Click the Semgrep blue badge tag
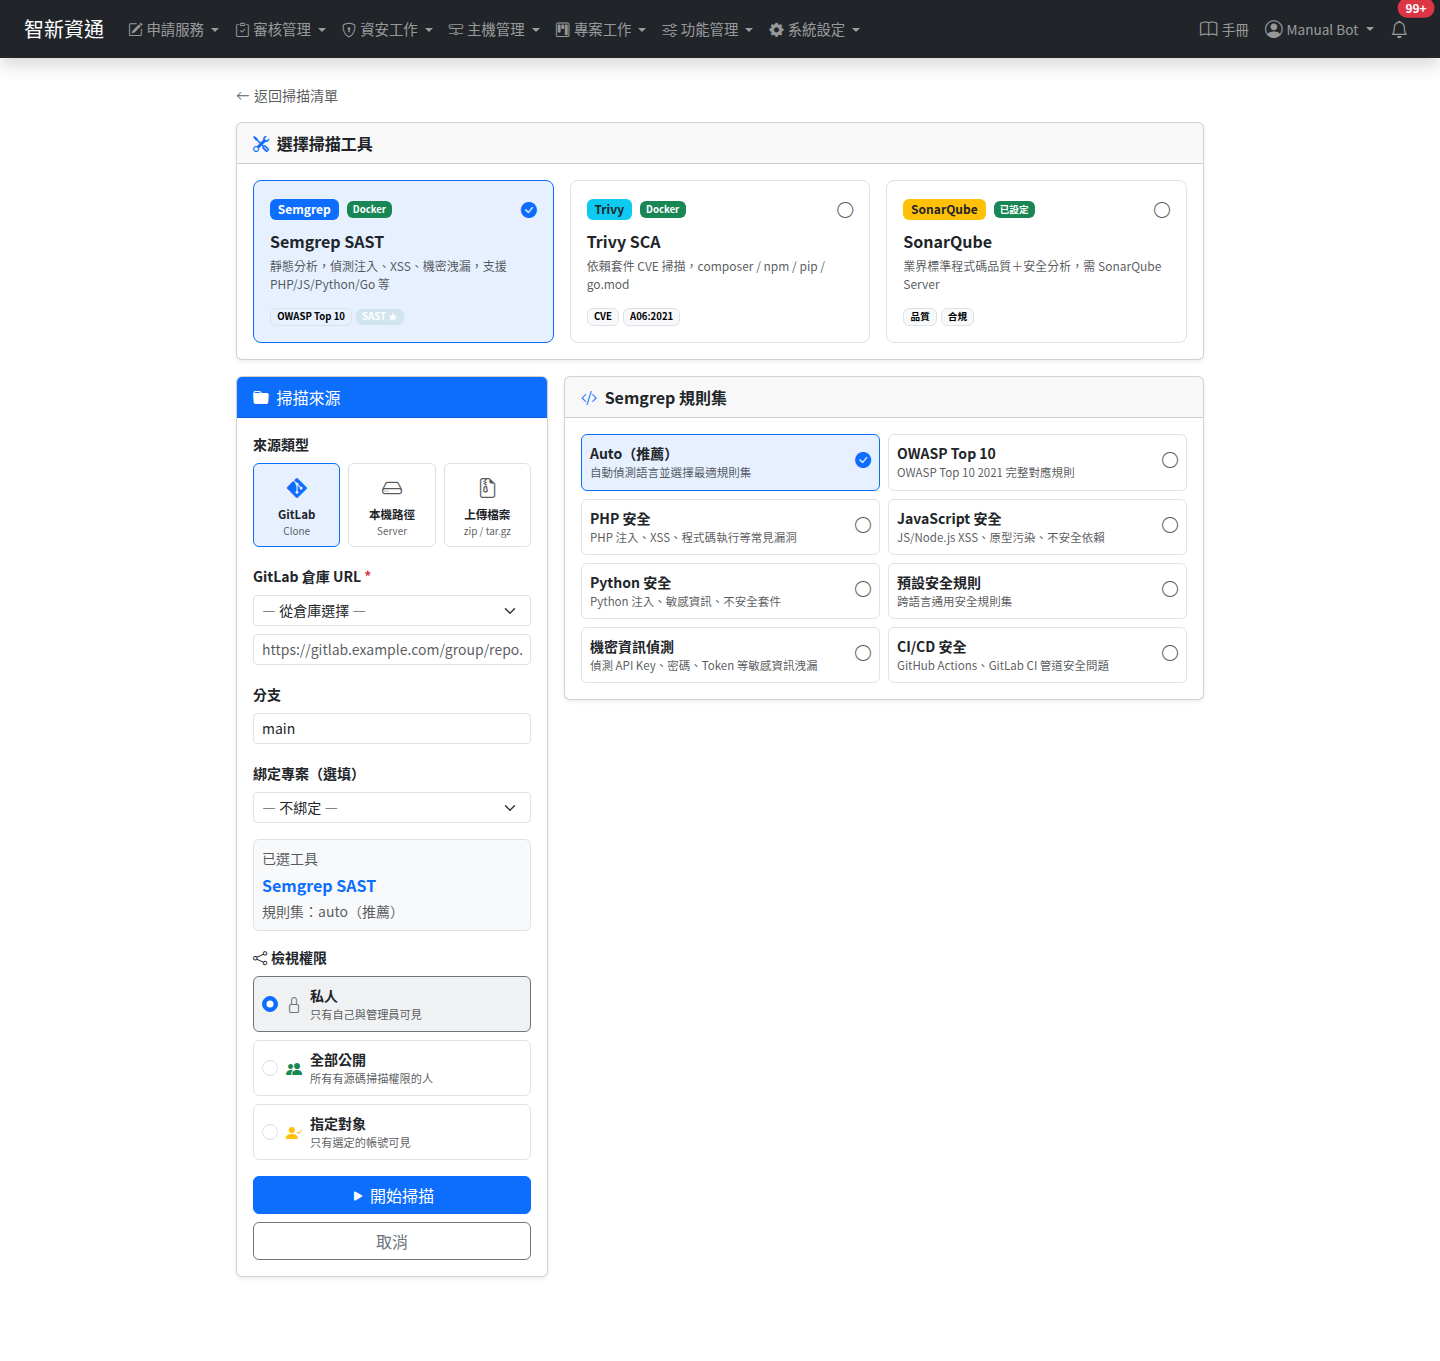The image size is (1440, 1361). tap(304, 209)
